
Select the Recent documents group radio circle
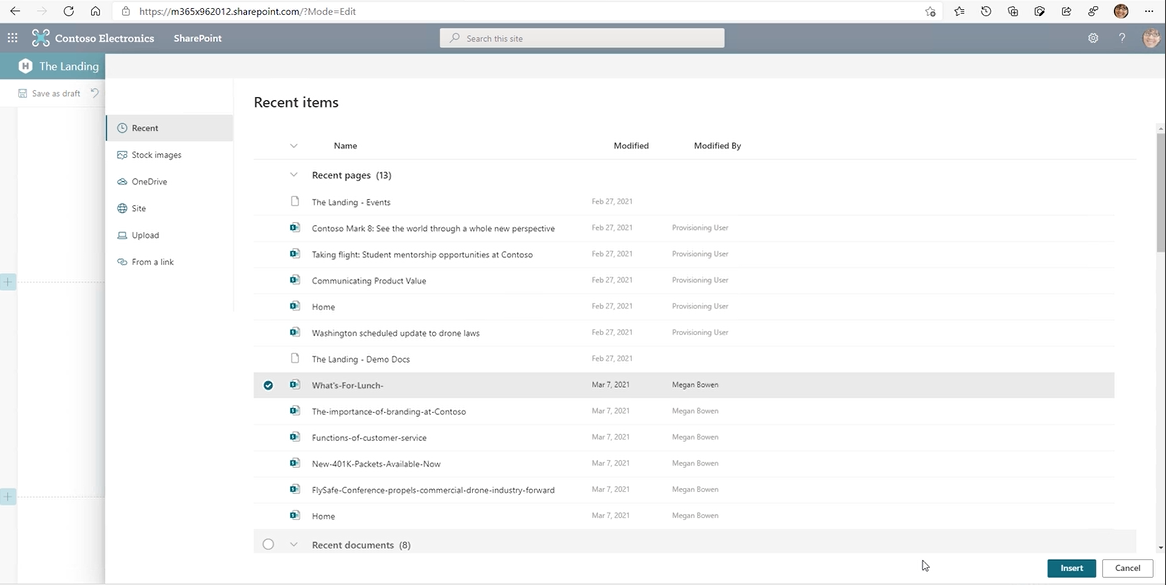(268, 545)
